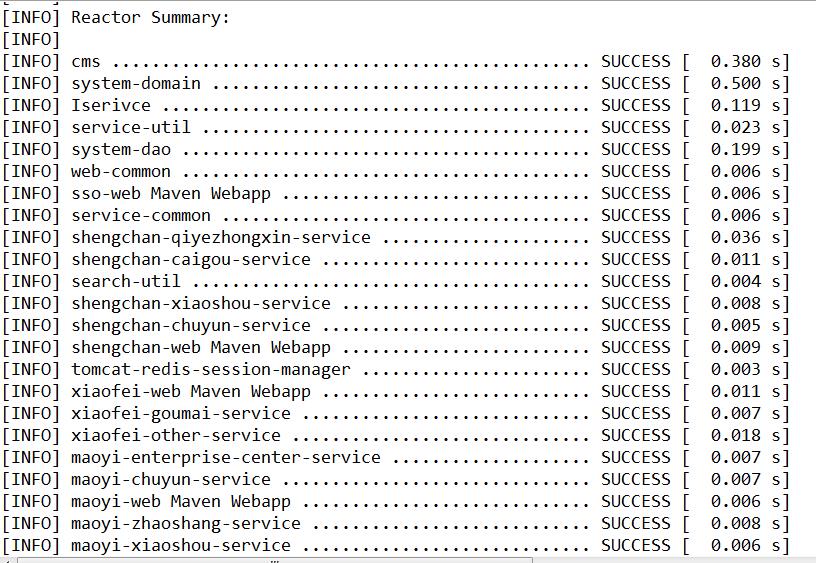The width and height of the screenshot is (816, 563).
Task: Click 'maoyi-enterprise-center-service' module name
Action: pos(226,458)
